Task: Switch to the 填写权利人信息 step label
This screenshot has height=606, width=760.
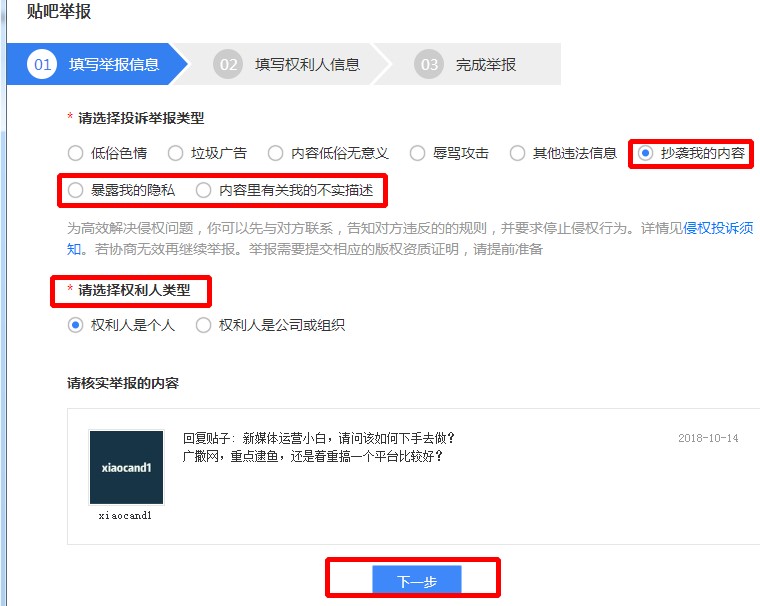Action: tap(307, 65)
